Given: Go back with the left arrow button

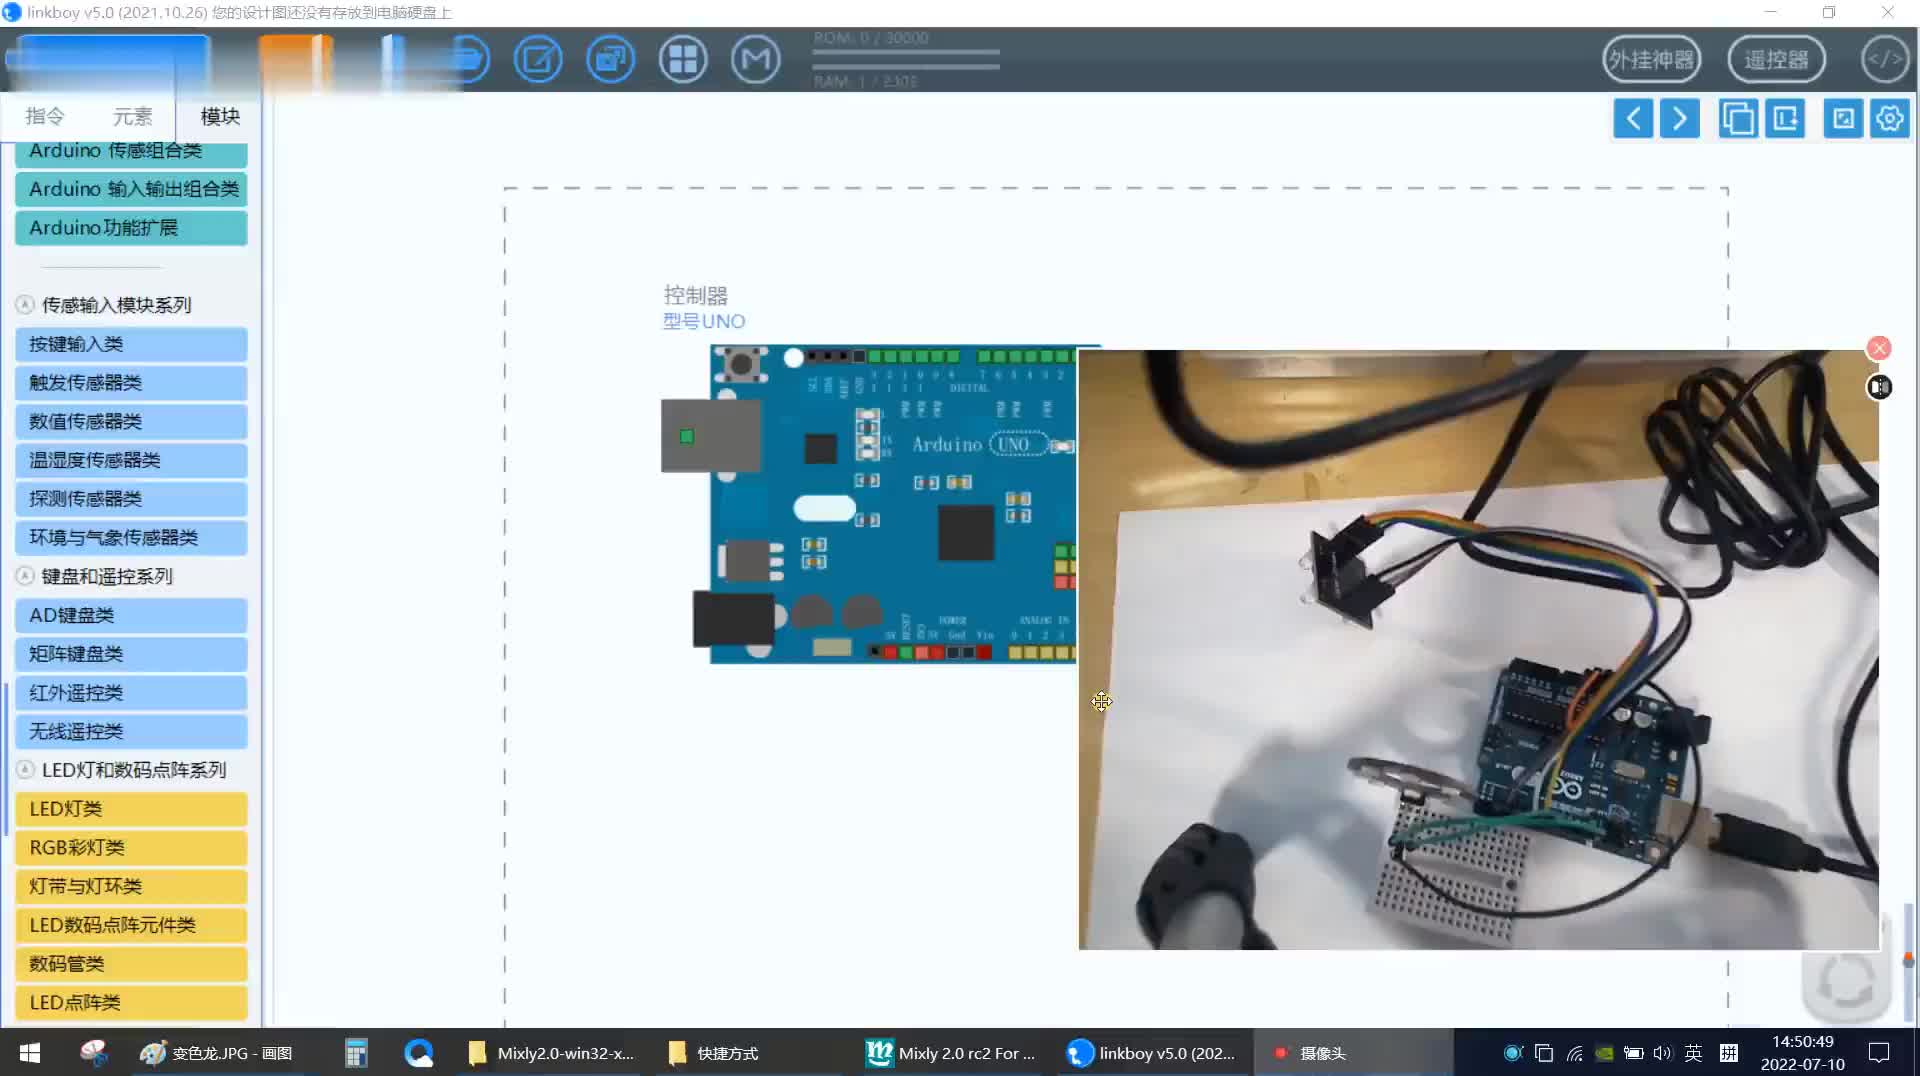Looking at the screenshot, I should [x=1633, y=118].
